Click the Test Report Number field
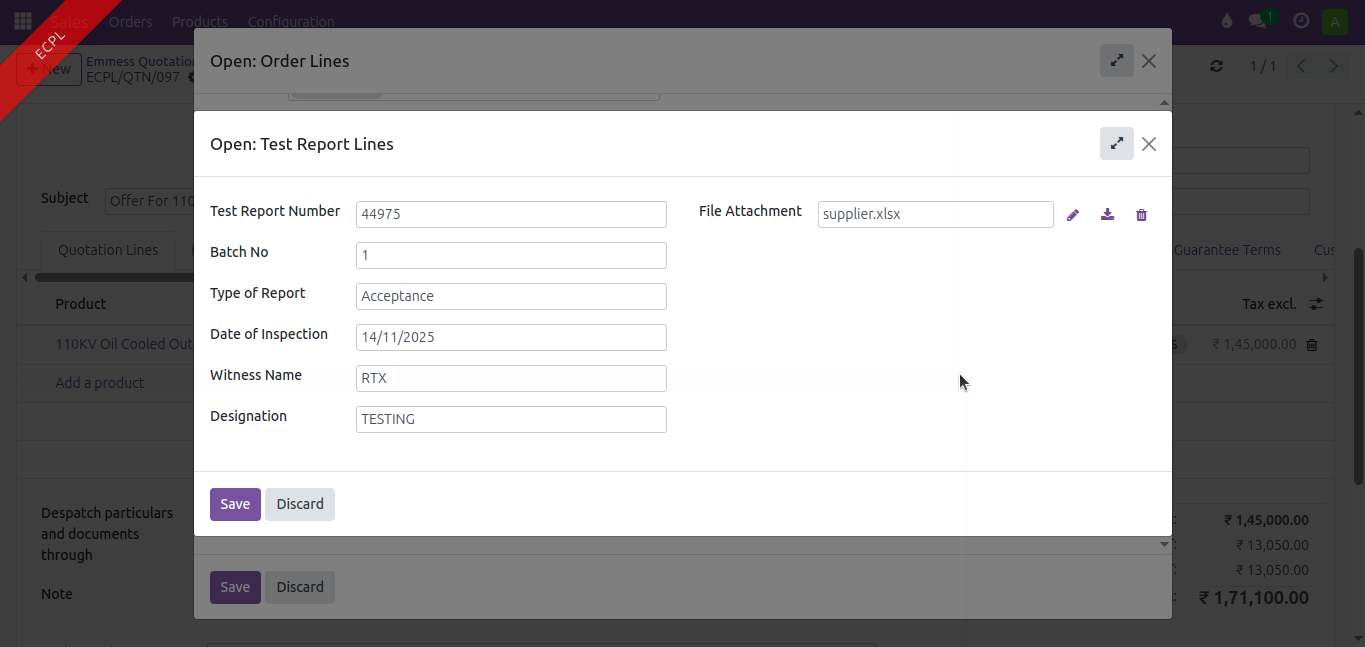 [x=511, y=214]
